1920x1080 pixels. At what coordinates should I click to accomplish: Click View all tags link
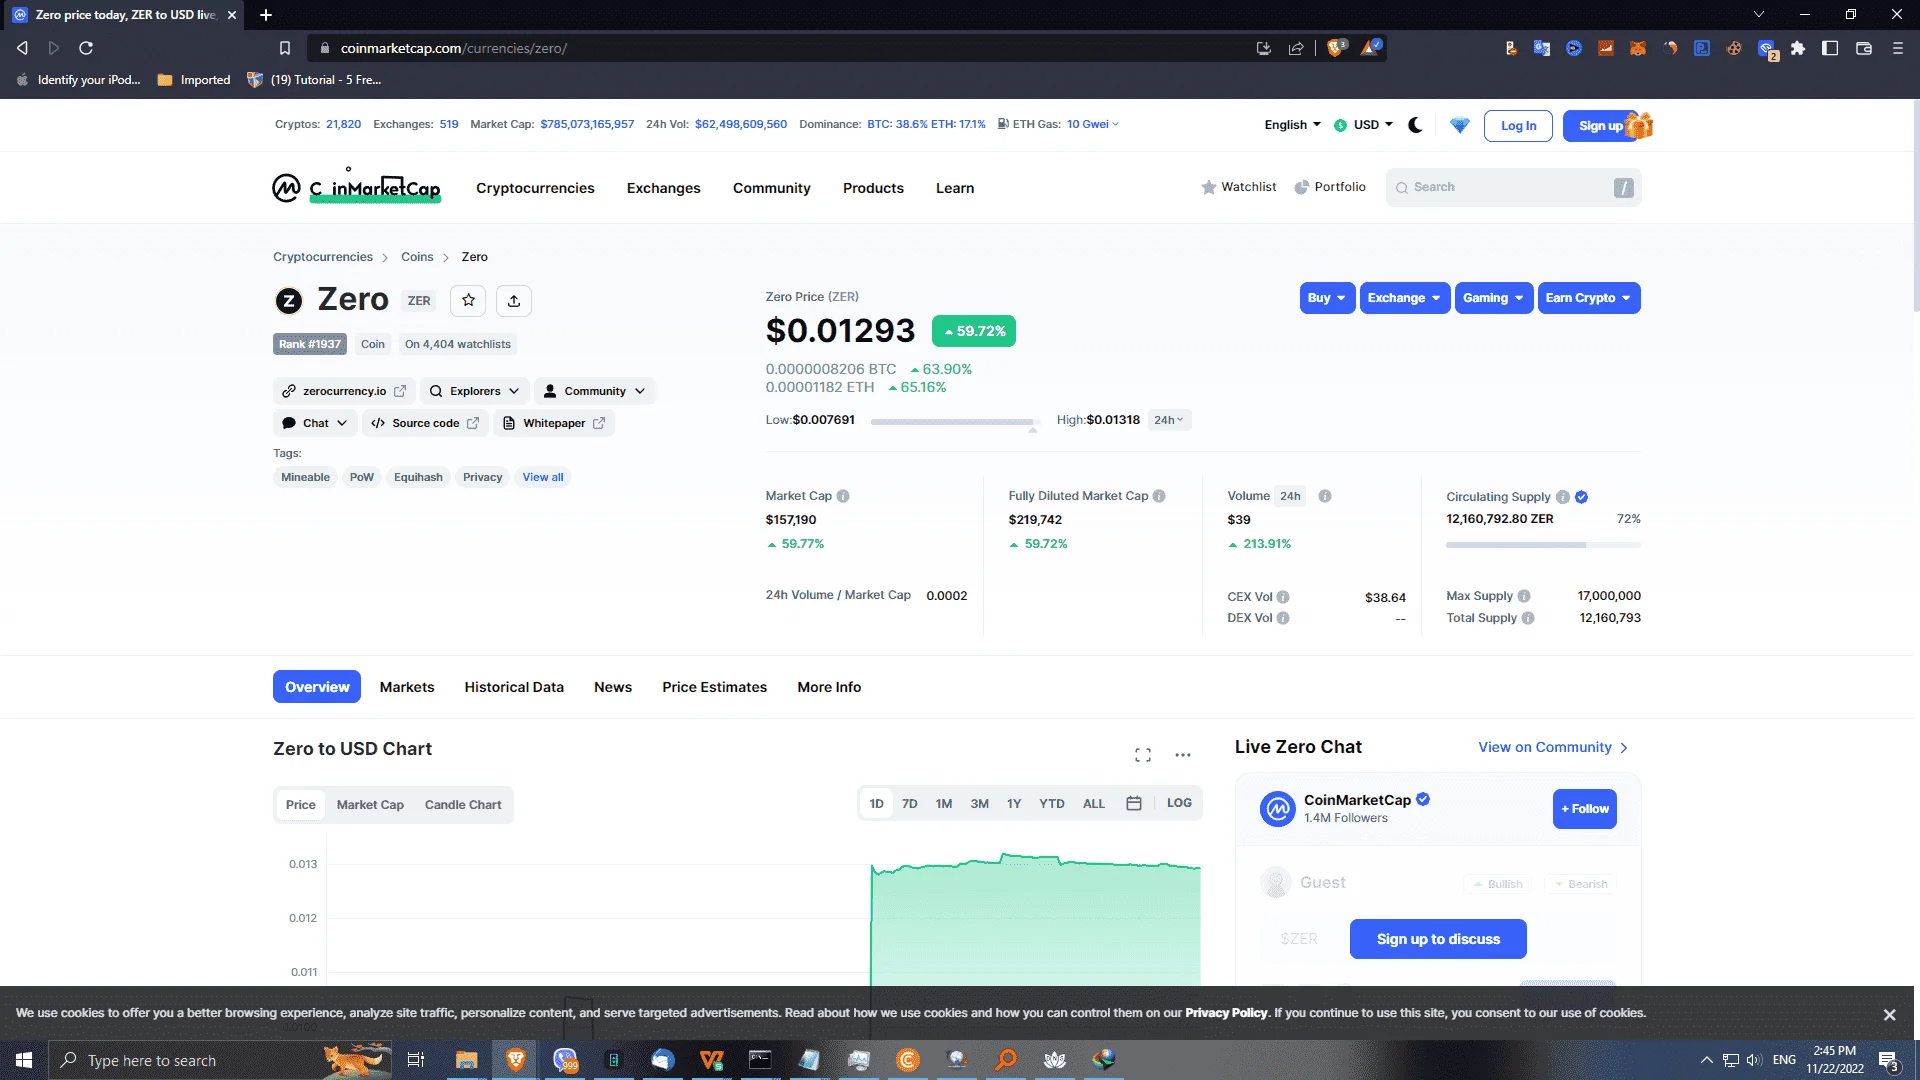pyautogui.click(x=543, y=477)
